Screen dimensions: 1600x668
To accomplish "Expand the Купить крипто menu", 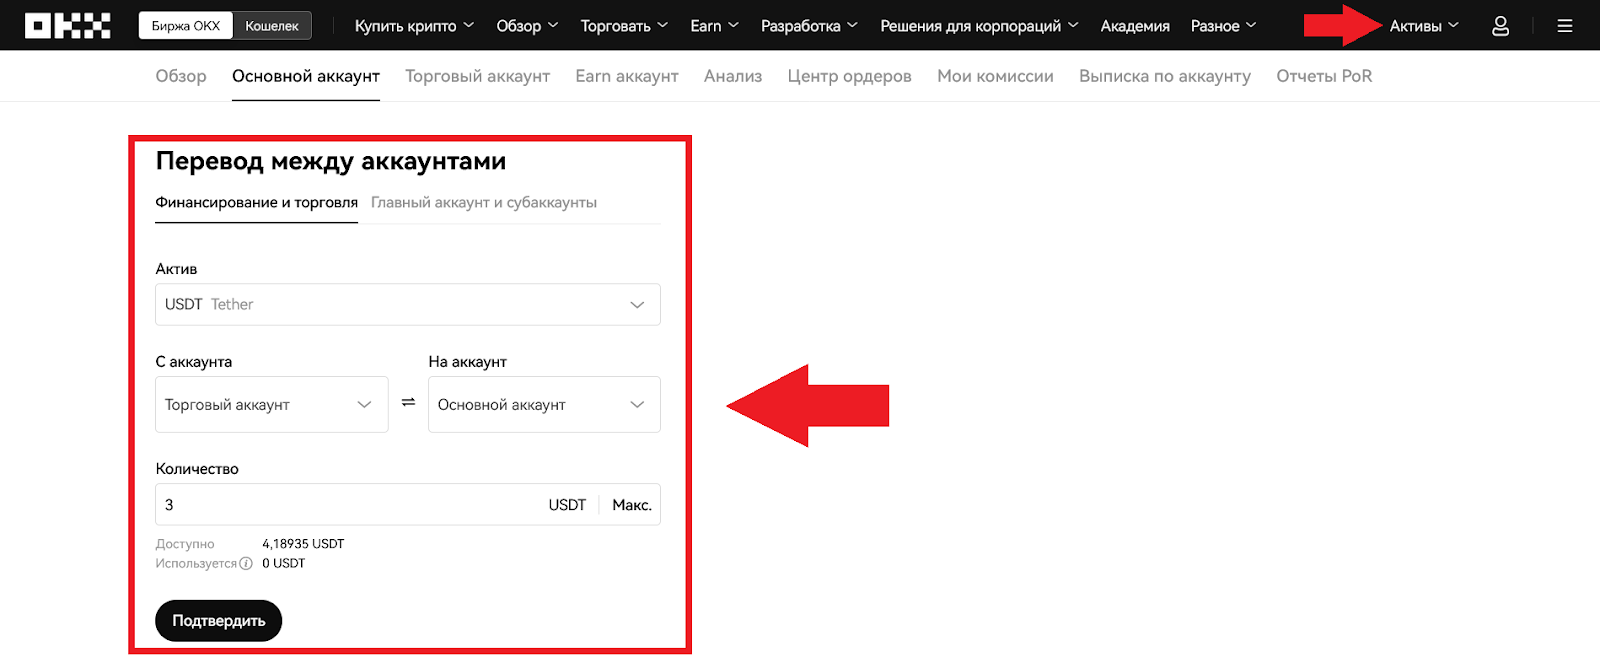I will (414, 26).
